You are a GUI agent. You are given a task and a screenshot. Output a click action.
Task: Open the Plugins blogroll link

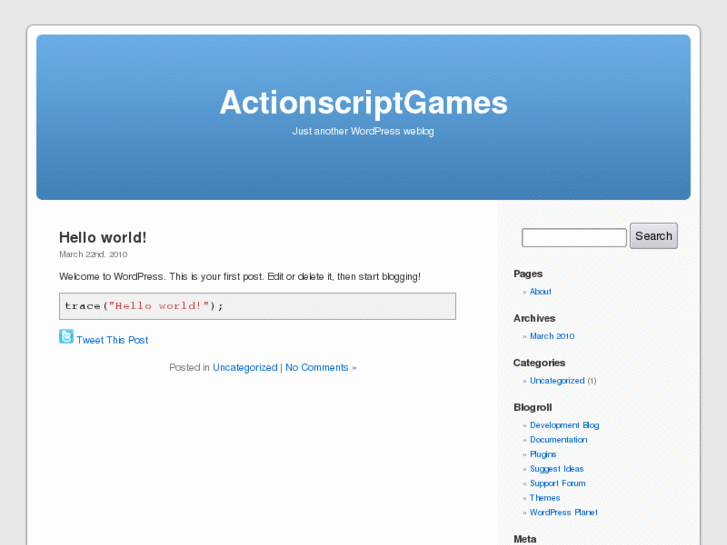pos(543,454)
